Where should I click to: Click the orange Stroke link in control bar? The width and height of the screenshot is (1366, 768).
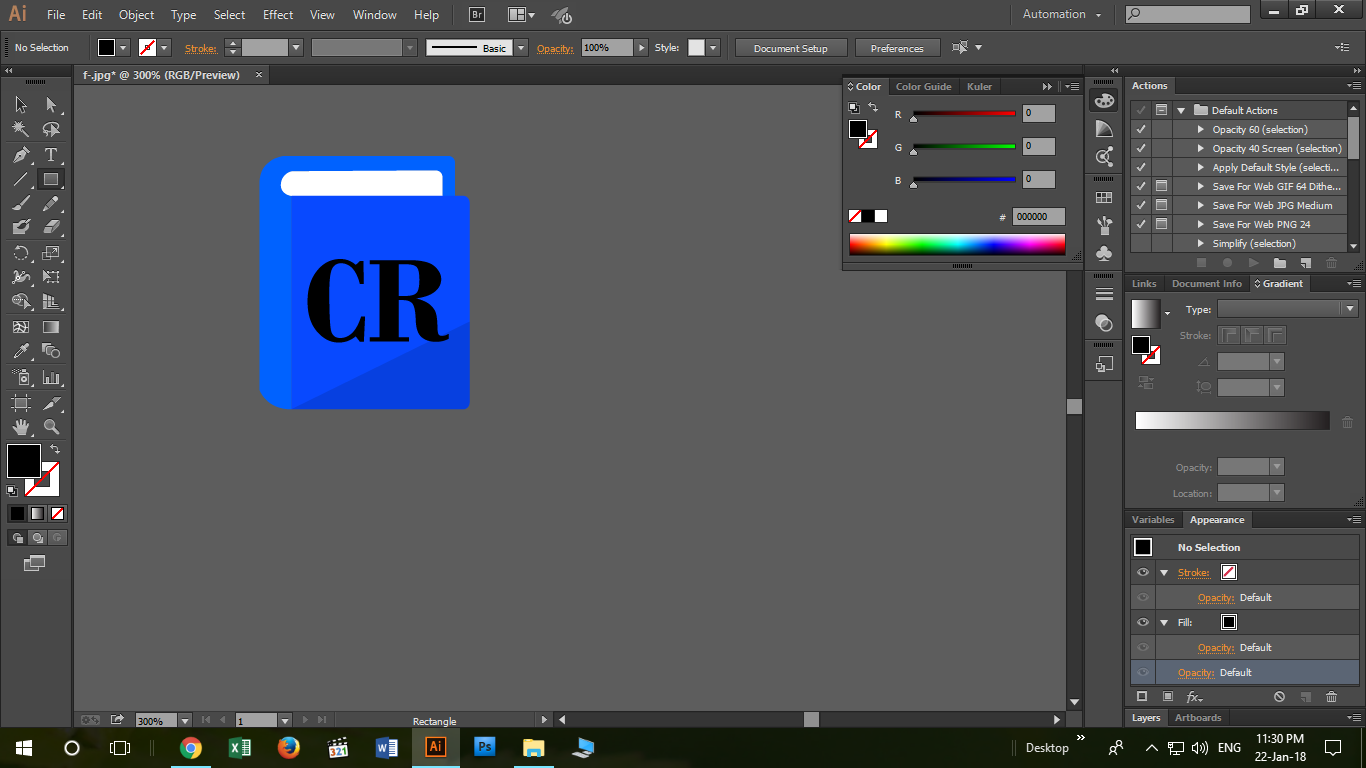pyautogui.click(x=200, y=48)
